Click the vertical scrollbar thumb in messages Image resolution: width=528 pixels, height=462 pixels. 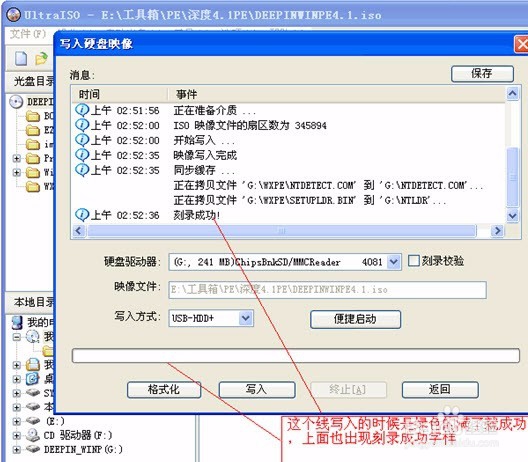513,177
